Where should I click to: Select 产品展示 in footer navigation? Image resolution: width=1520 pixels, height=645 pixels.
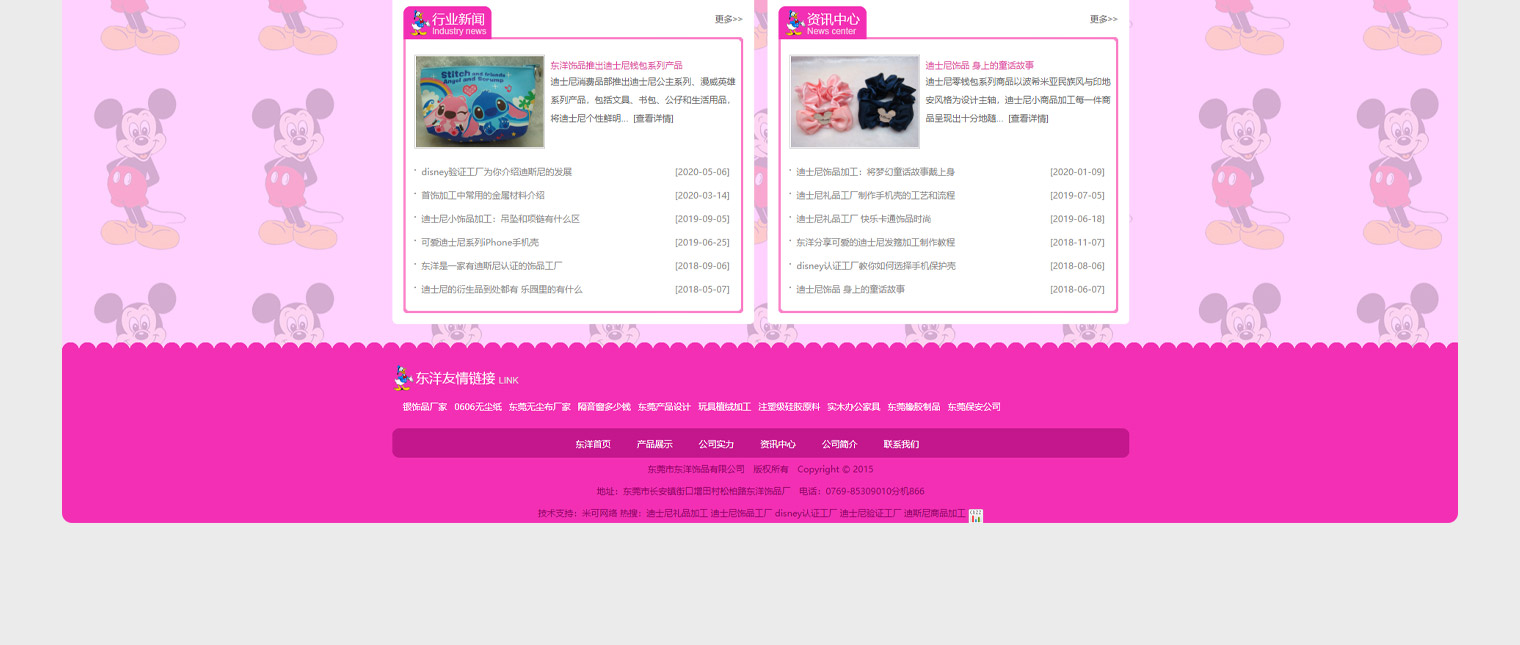coord(654,444)
